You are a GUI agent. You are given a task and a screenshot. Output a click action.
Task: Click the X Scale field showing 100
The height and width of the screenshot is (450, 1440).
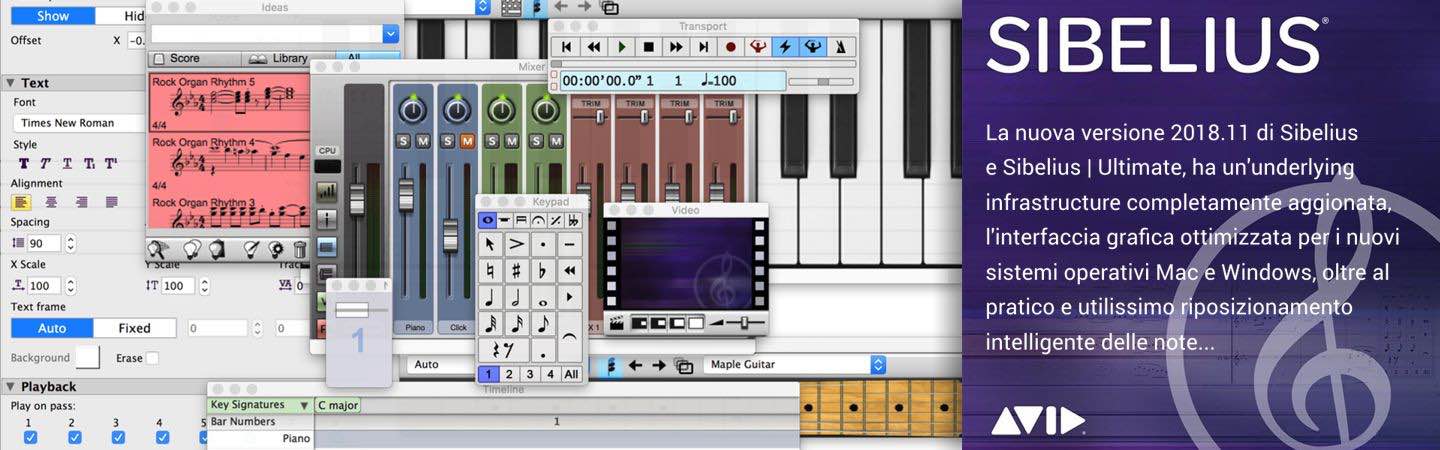[x=44, y=286]
